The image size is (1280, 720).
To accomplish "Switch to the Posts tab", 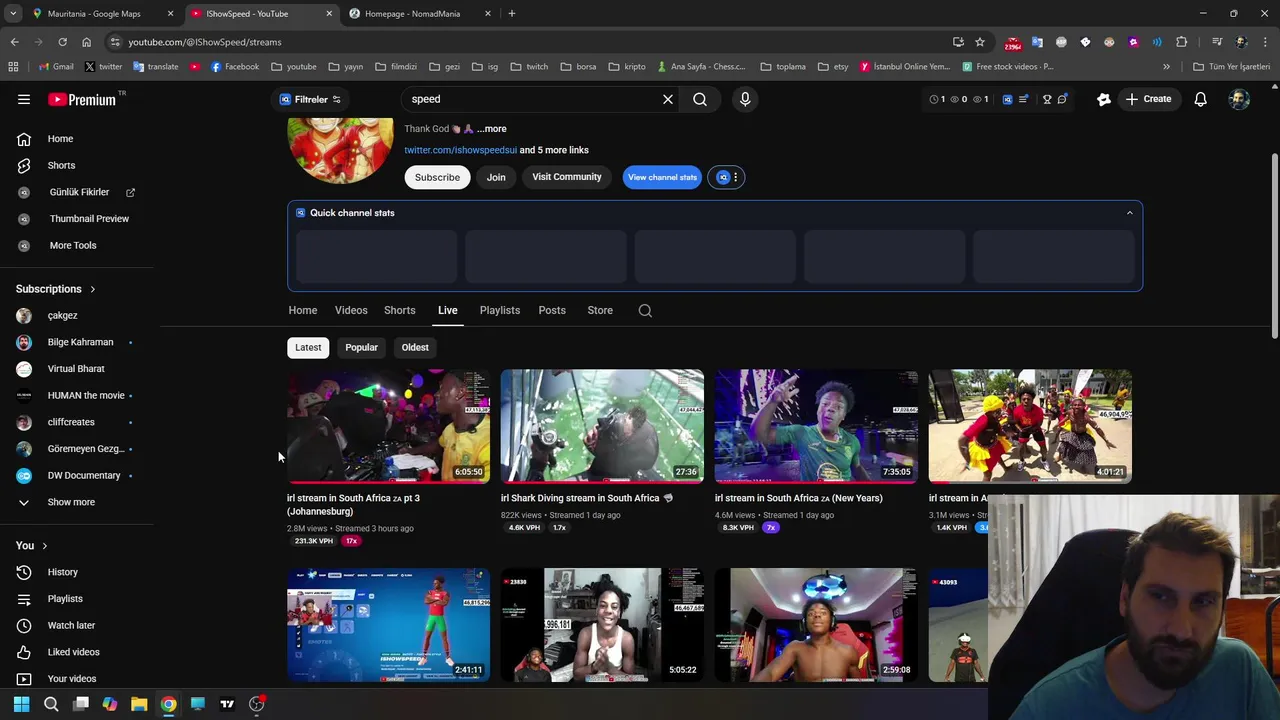I will [552, 310].
